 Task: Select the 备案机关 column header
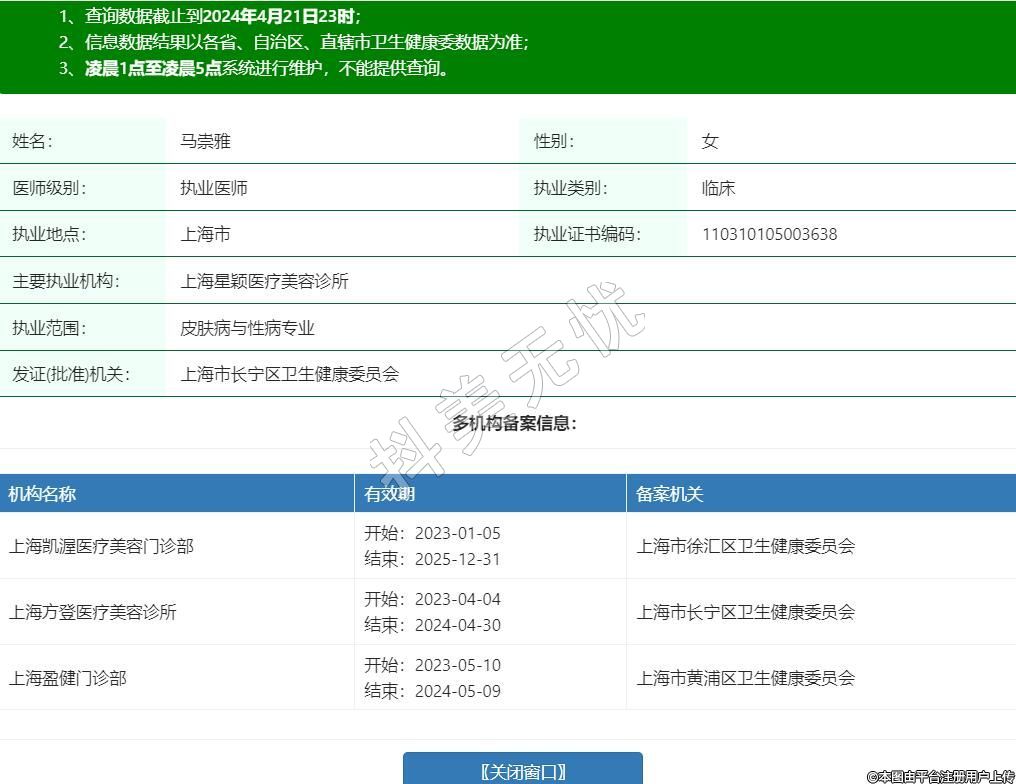pyautogui.click(x=669, y=494)
